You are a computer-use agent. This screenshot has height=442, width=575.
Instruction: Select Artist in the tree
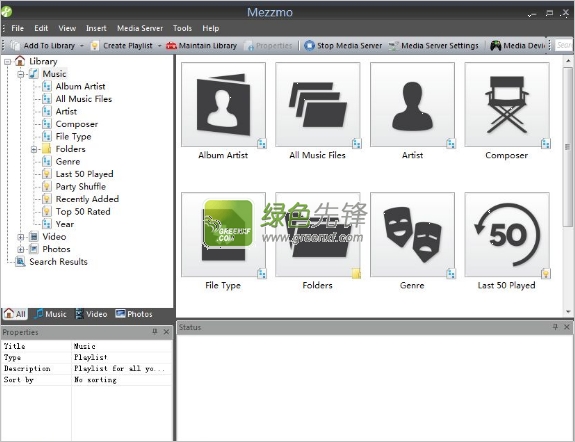(66, 111)
